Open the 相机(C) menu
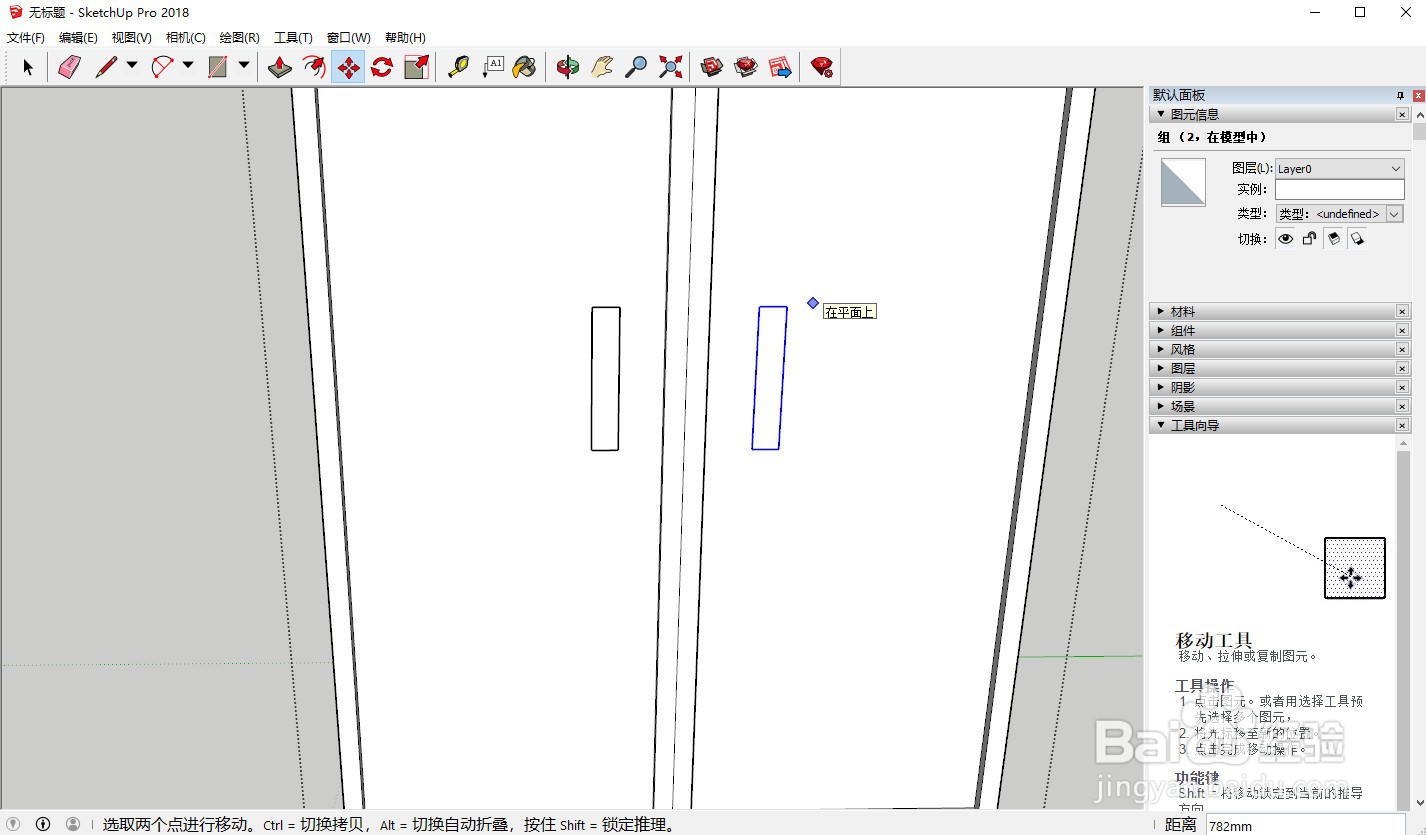1426x835 pixels. point(185,38)
